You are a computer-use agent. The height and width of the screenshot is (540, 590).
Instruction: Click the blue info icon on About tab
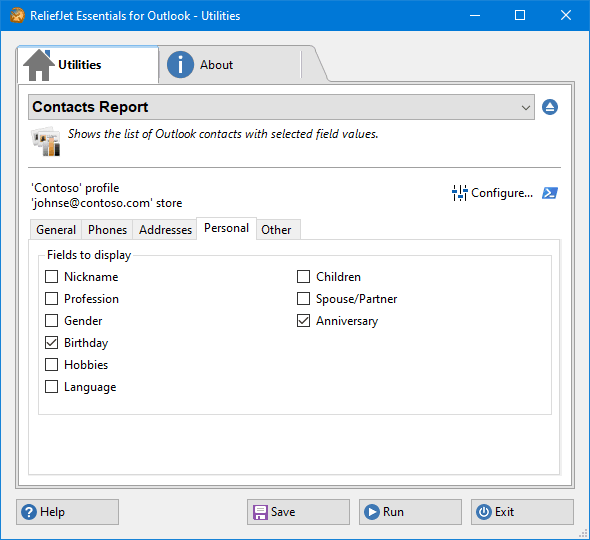tap(180, 65)
